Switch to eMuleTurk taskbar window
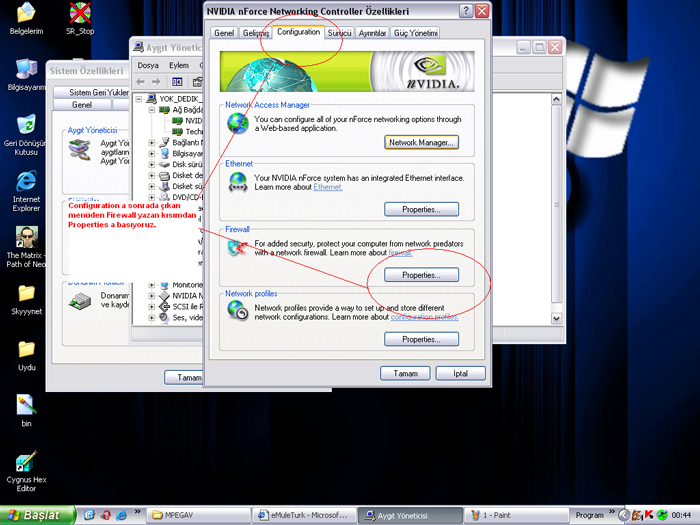 click(x=304, y=515)
